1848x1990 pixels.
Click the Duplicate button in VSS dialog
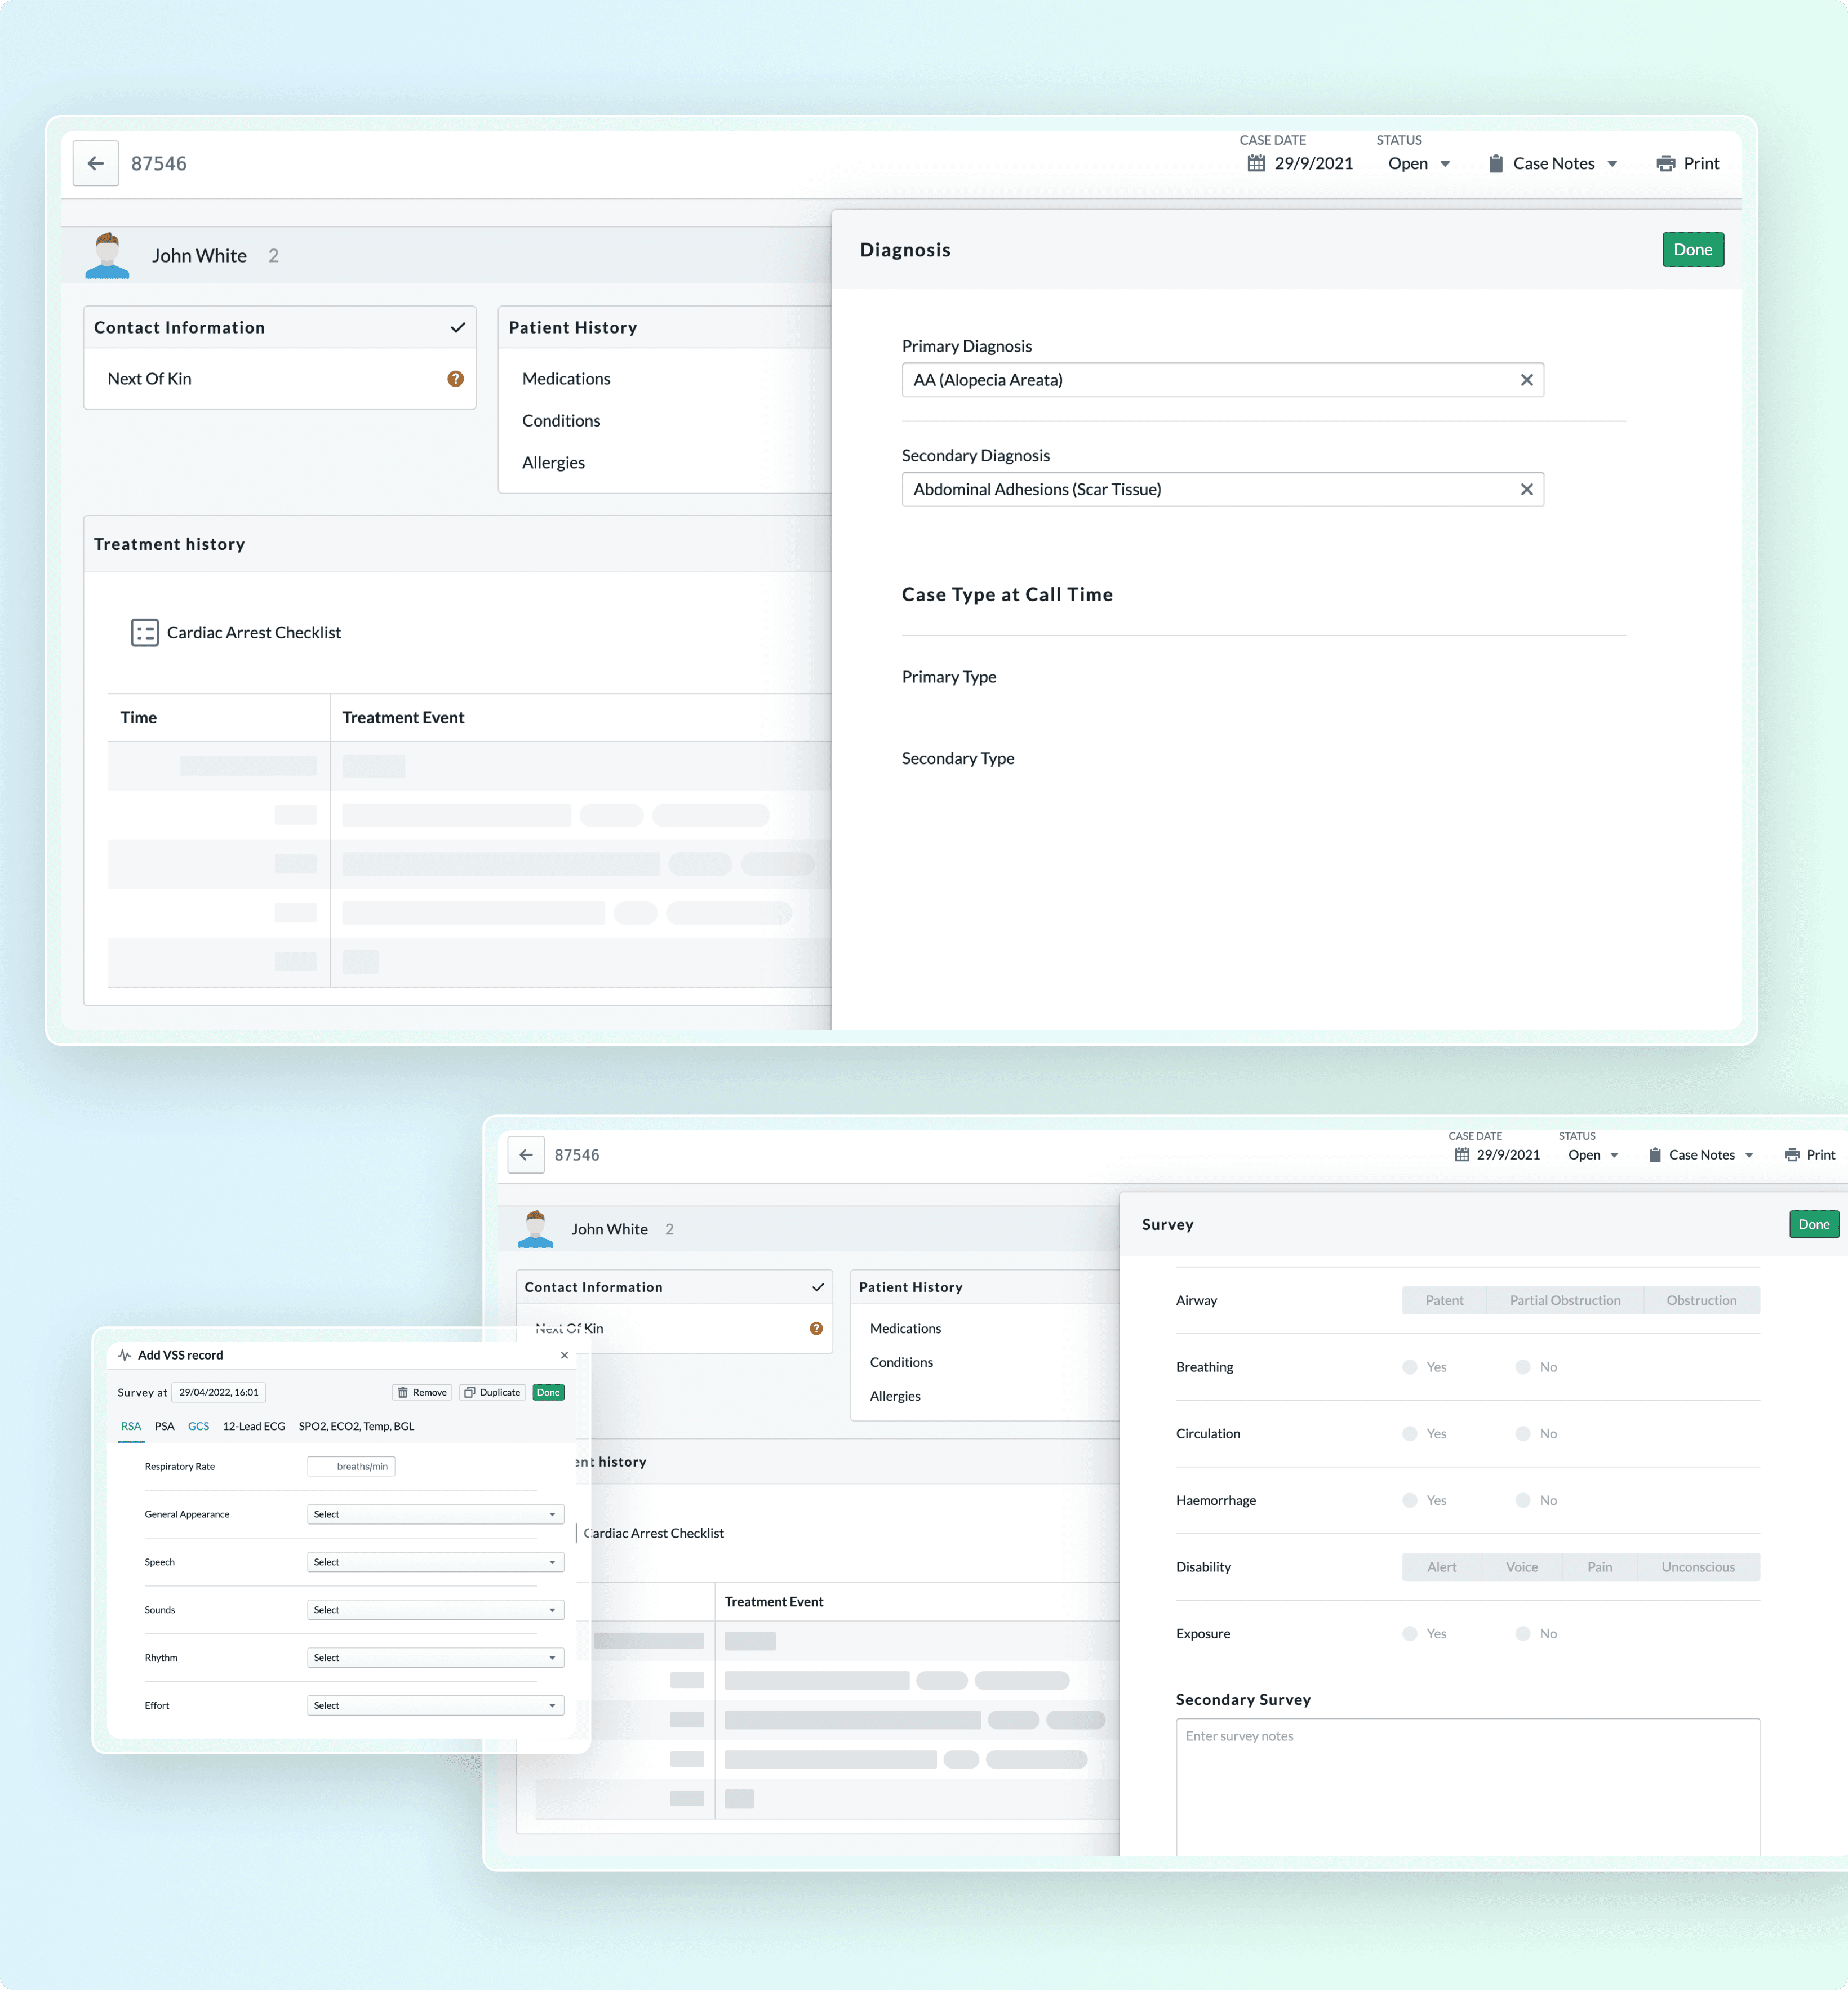click(x=493, y=1392)
